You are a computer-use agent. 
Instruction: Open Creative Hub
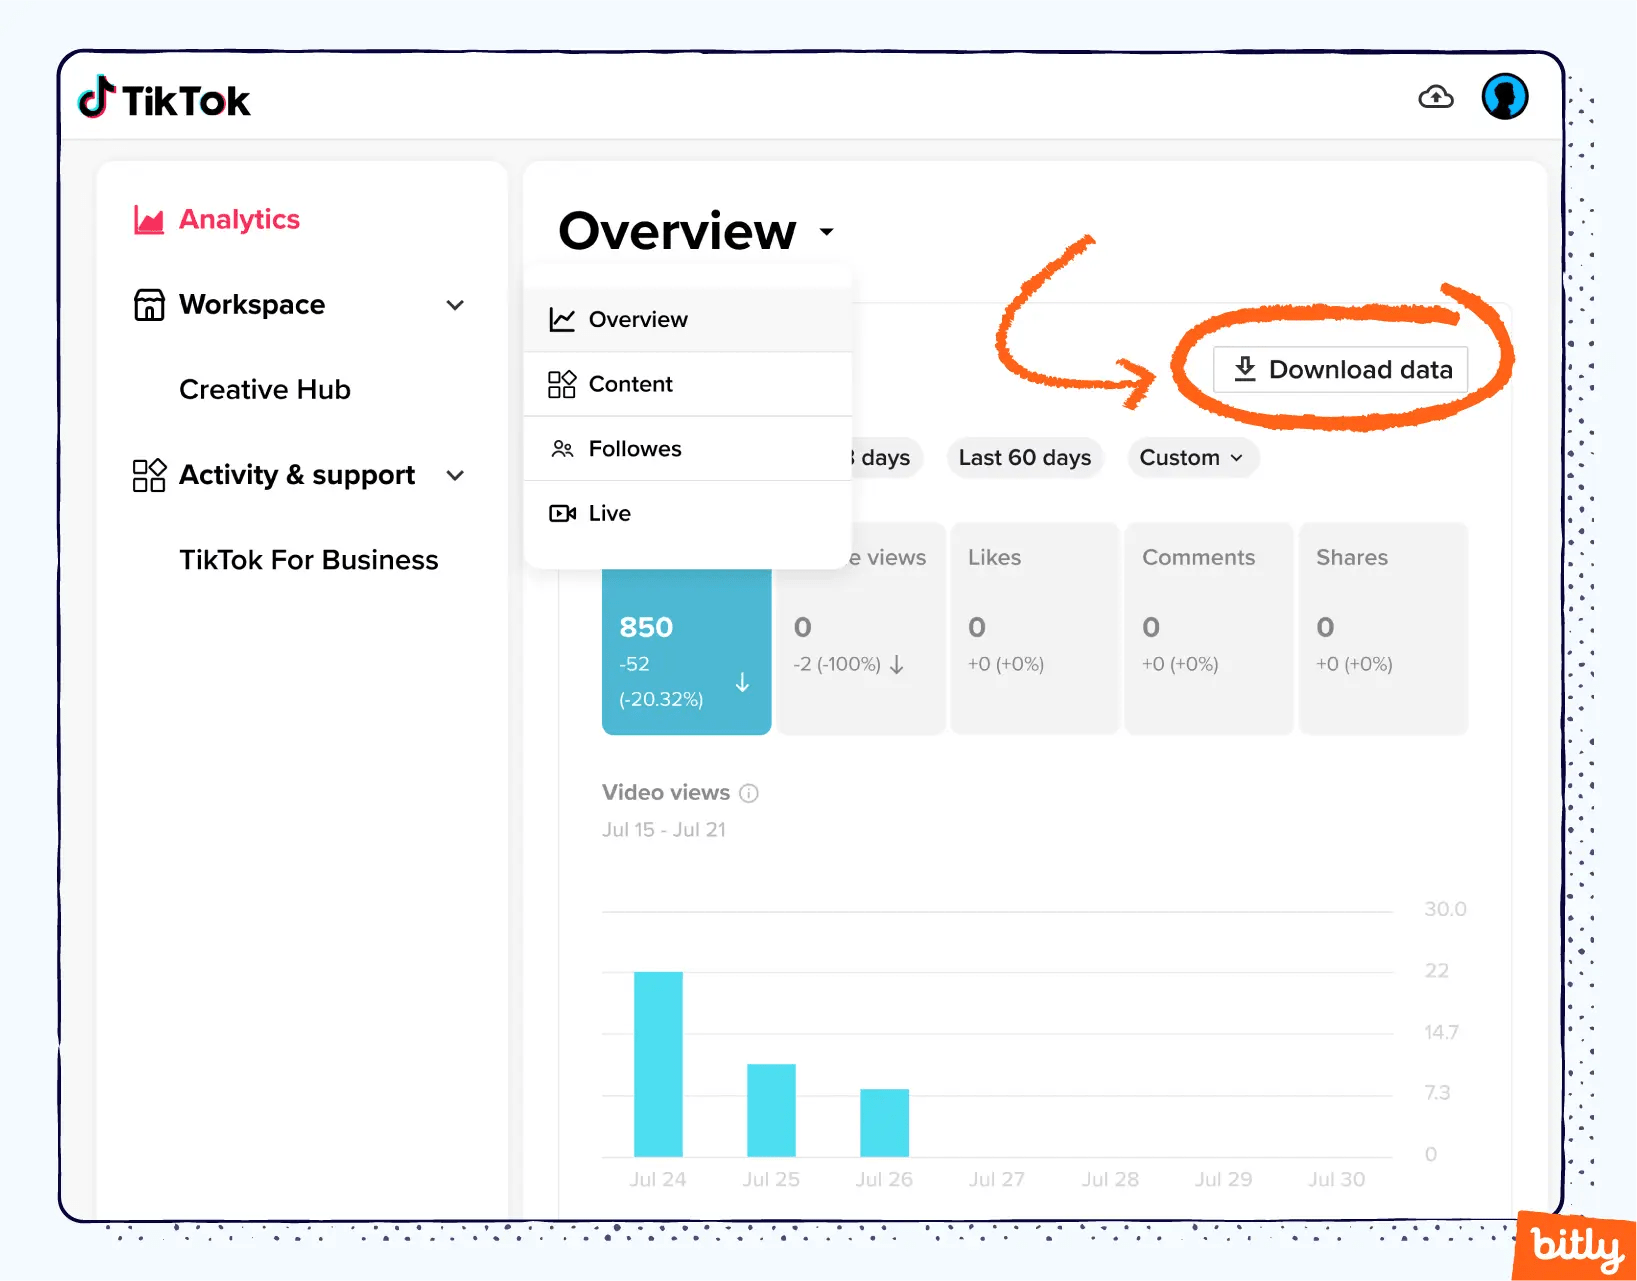pos(264,389)
